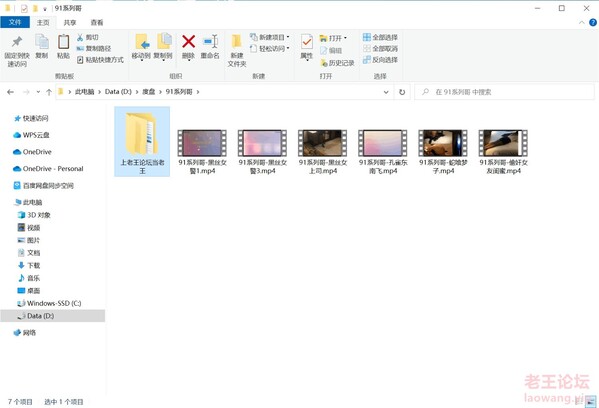
Task: Click the 剪切 scissors button
Action: pyautogui.click(x=87, y=37)
